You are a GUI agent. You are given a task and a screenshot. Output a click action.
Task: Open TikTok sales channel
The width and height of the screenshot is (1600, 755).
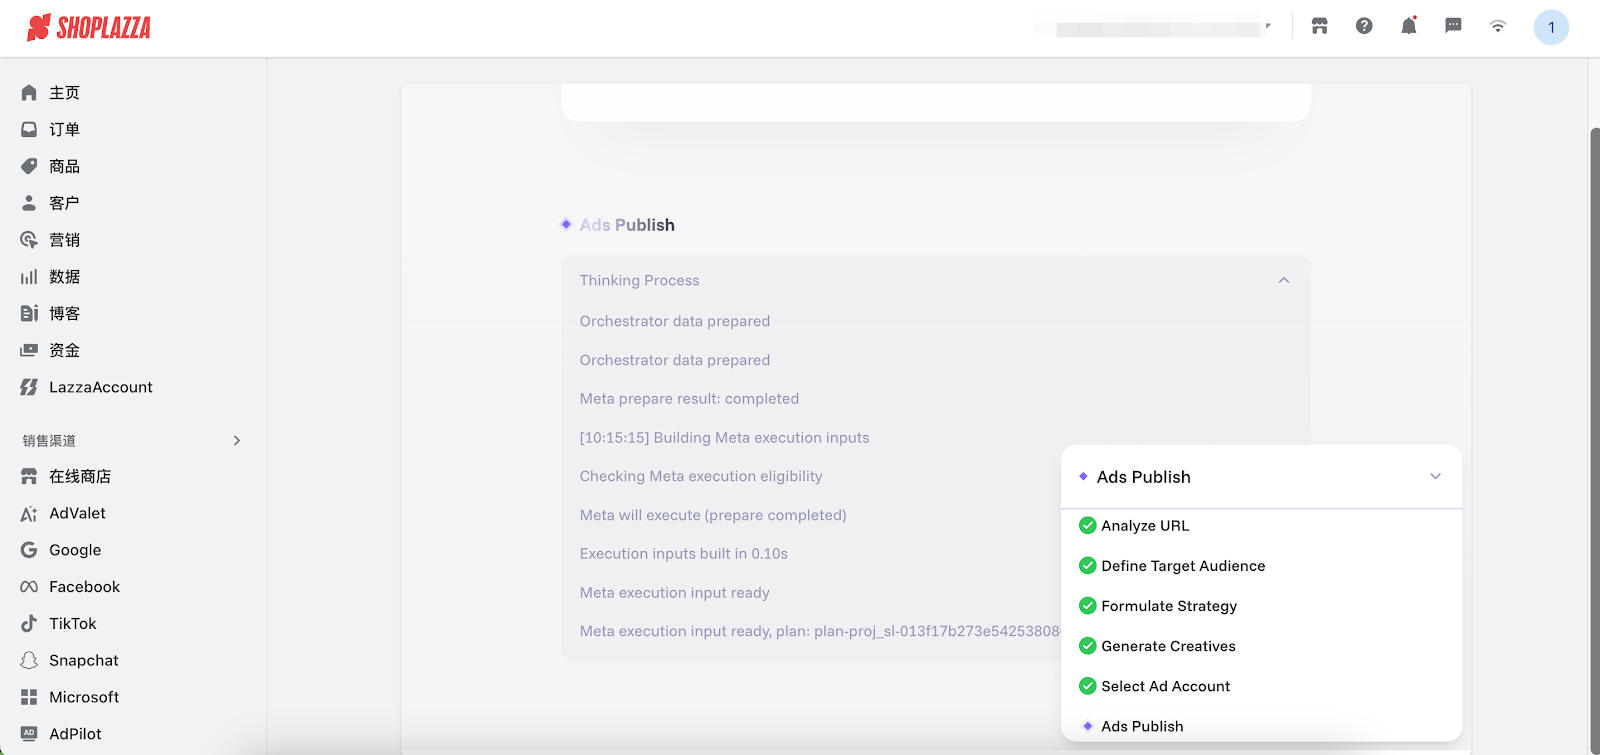point(72,624)
